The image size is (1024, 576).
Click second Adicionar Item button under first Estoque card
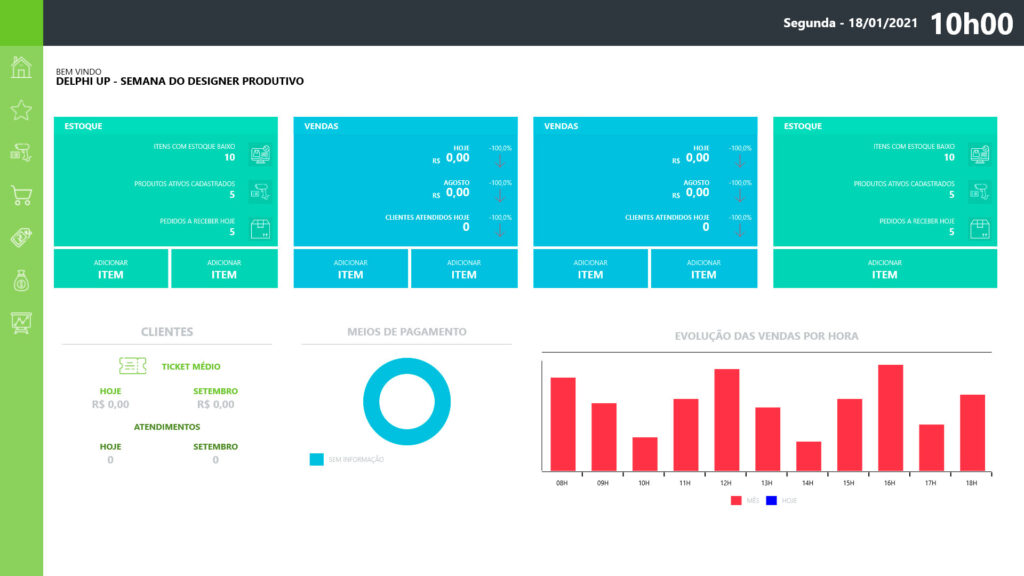tap(224, 269)
